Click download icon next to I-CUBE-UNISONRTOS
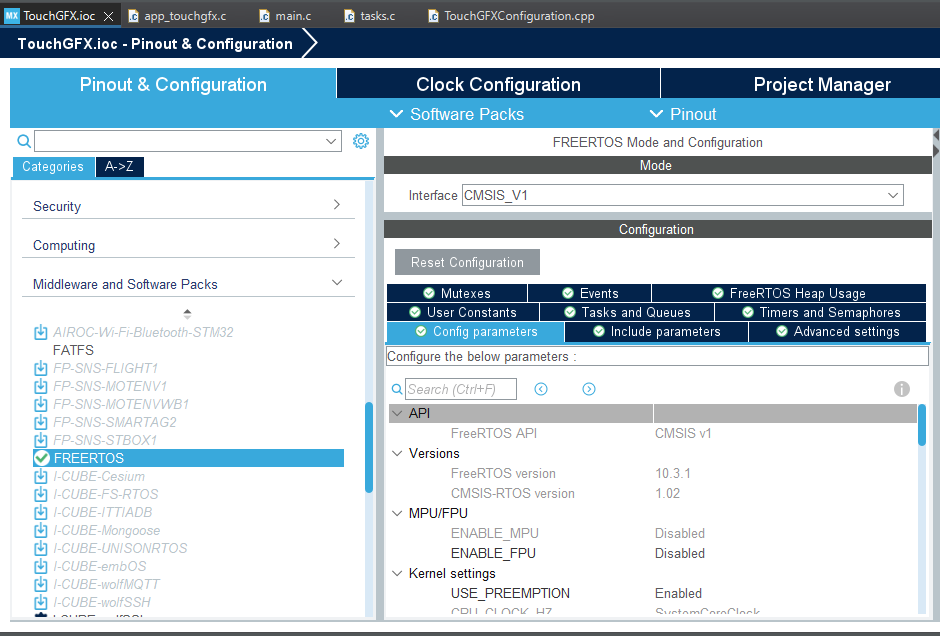This screenshot has height=636, width=940. click(x=40, y=548)
